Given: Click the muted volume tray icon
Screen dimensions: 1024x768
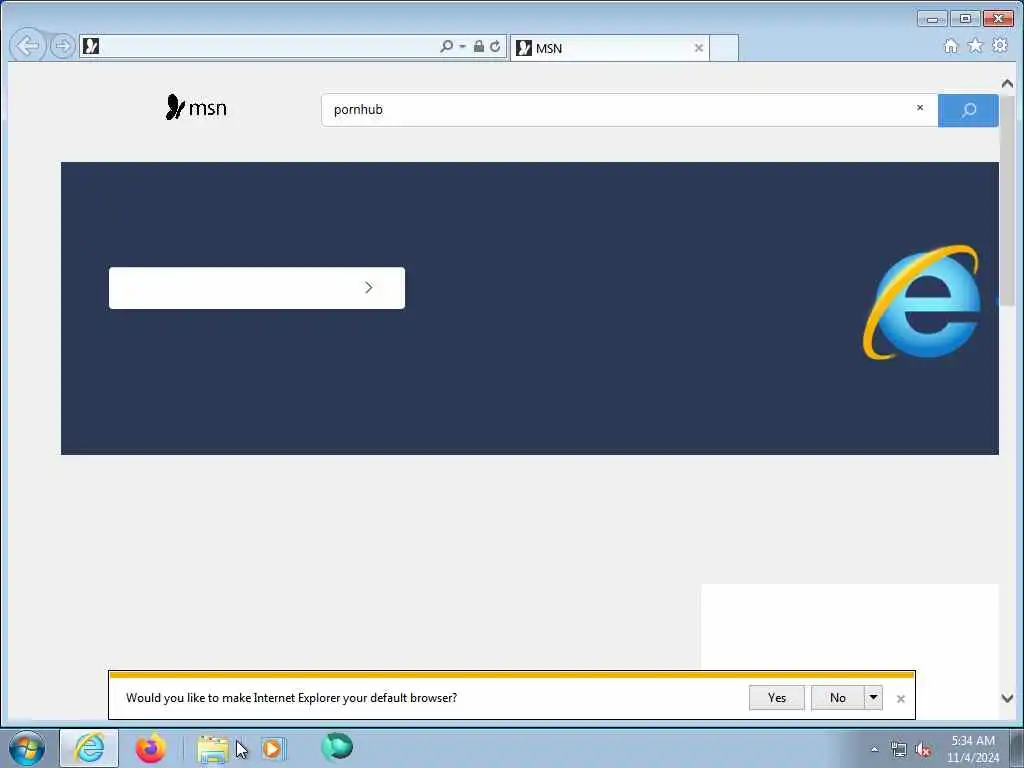Looking at the screenshot, I should [x=923, y=750].
